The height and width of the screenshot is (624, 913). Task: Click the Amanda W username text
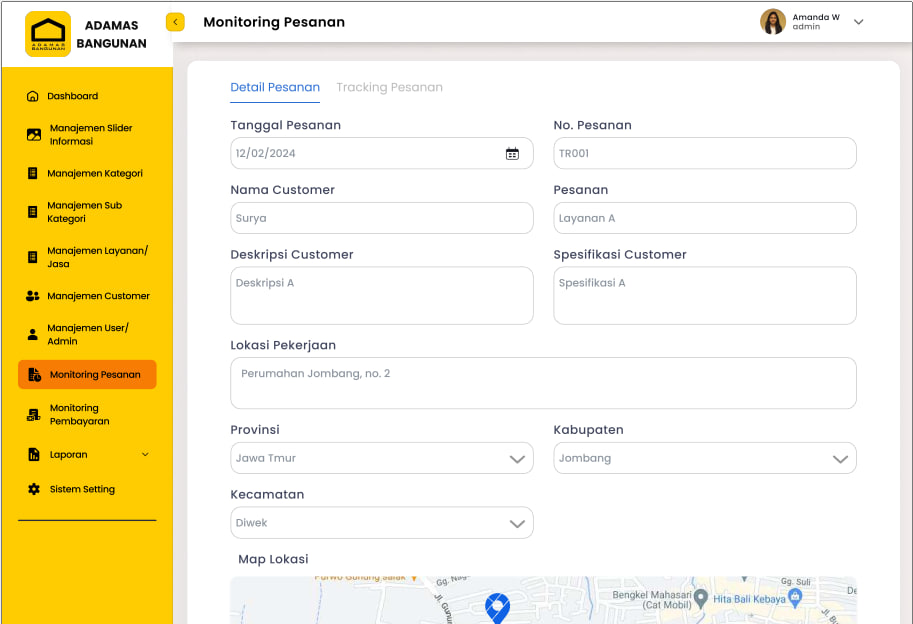pos(816,17)
